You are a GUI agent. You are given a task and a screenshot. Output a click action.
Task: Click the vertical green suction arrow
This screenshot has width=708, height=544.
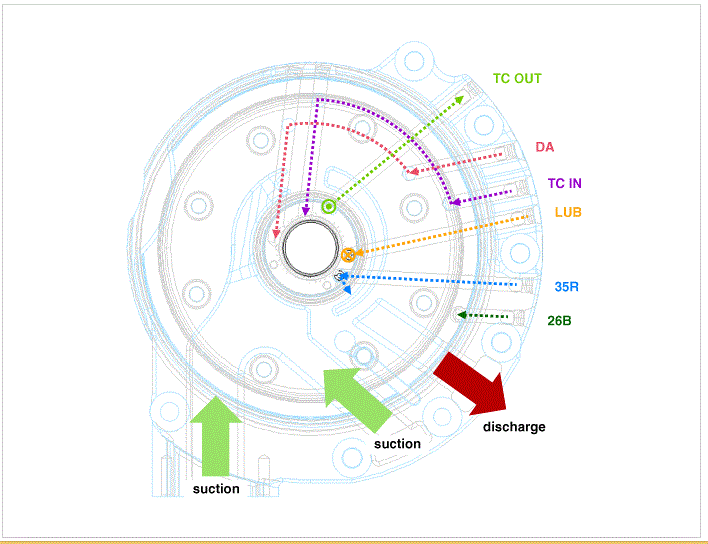(x=216, y=436)
